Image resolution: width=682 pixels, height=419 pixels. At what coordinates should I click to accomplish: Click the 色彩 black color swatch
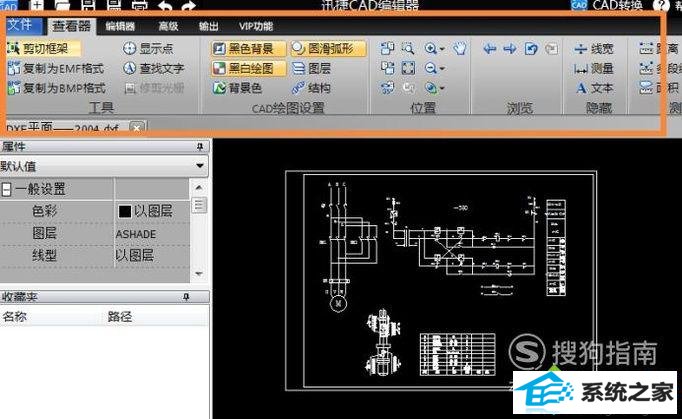(124, 211)
